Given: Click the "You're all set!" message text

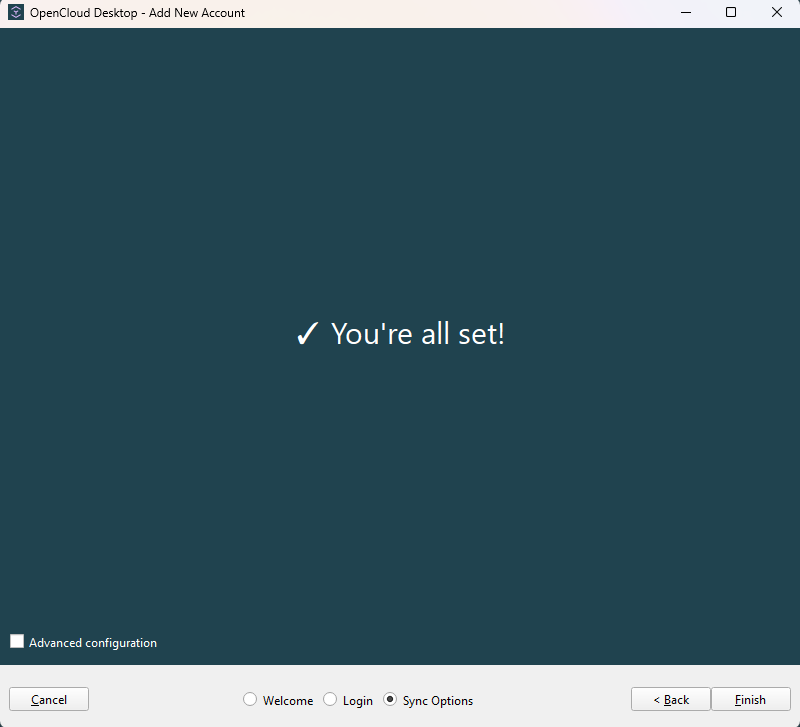Looking at the screenshot, I should pos(418,334).
